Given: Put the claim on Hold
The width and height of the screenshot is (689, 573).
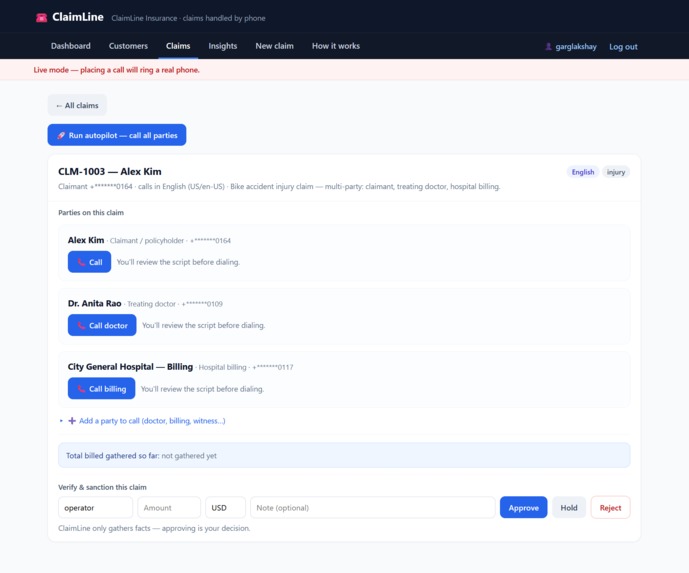Looking at the screenshot, I should [x=569, y=508].
